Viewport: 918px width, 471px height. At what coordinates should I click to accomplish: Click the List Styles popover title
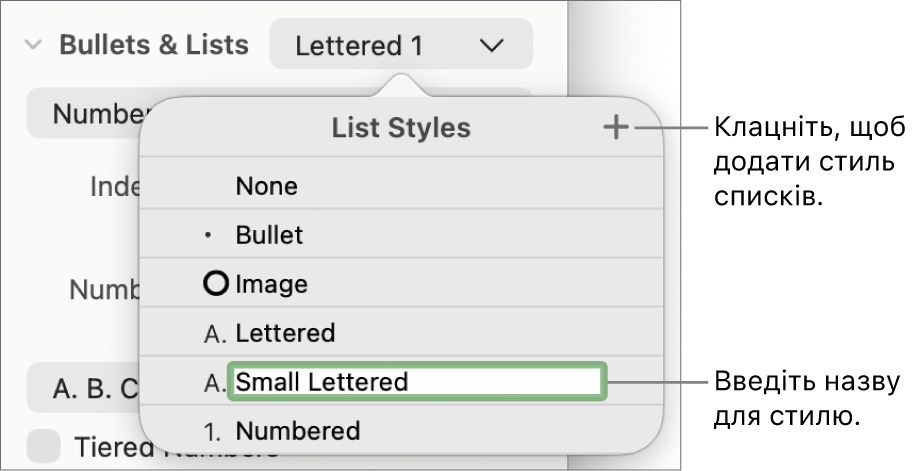[x=400, y=128]
